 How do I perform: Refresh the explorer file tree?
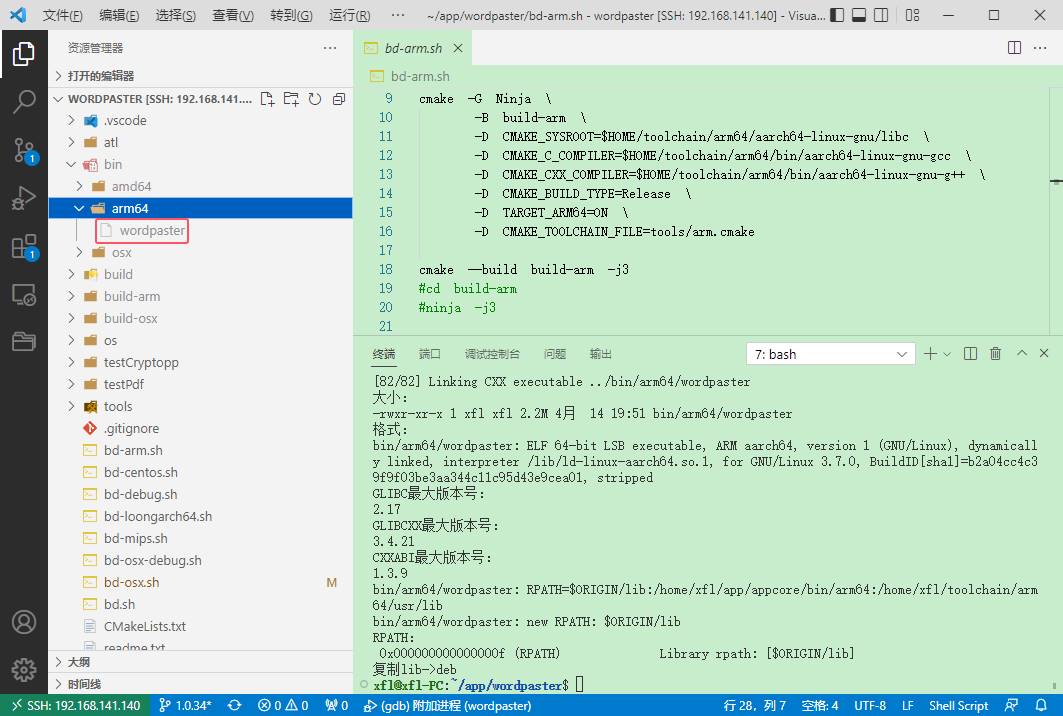click(315, 99)
